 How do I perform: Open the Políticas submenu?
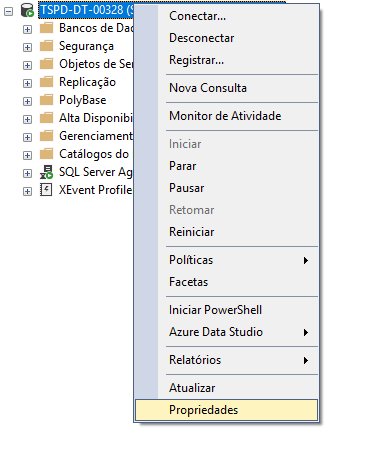[x=227, y=260]
